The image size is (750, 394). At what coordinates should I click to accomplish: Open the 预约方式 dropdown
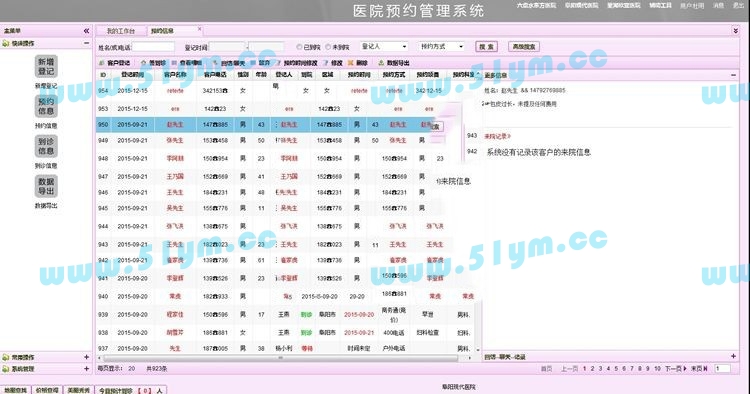pyautogui.click(x=441, y=46)
